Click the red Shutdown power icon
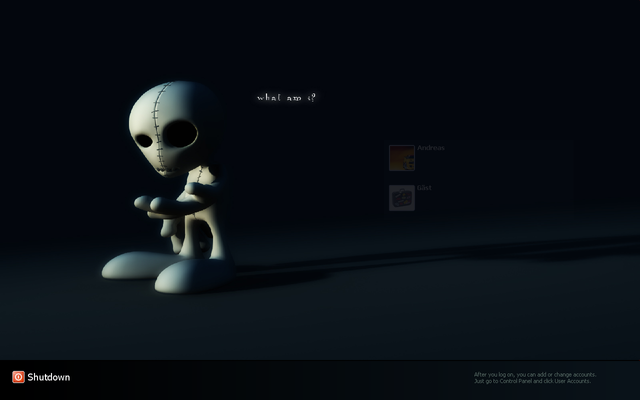The image size is (640, 400). (18, 377)
